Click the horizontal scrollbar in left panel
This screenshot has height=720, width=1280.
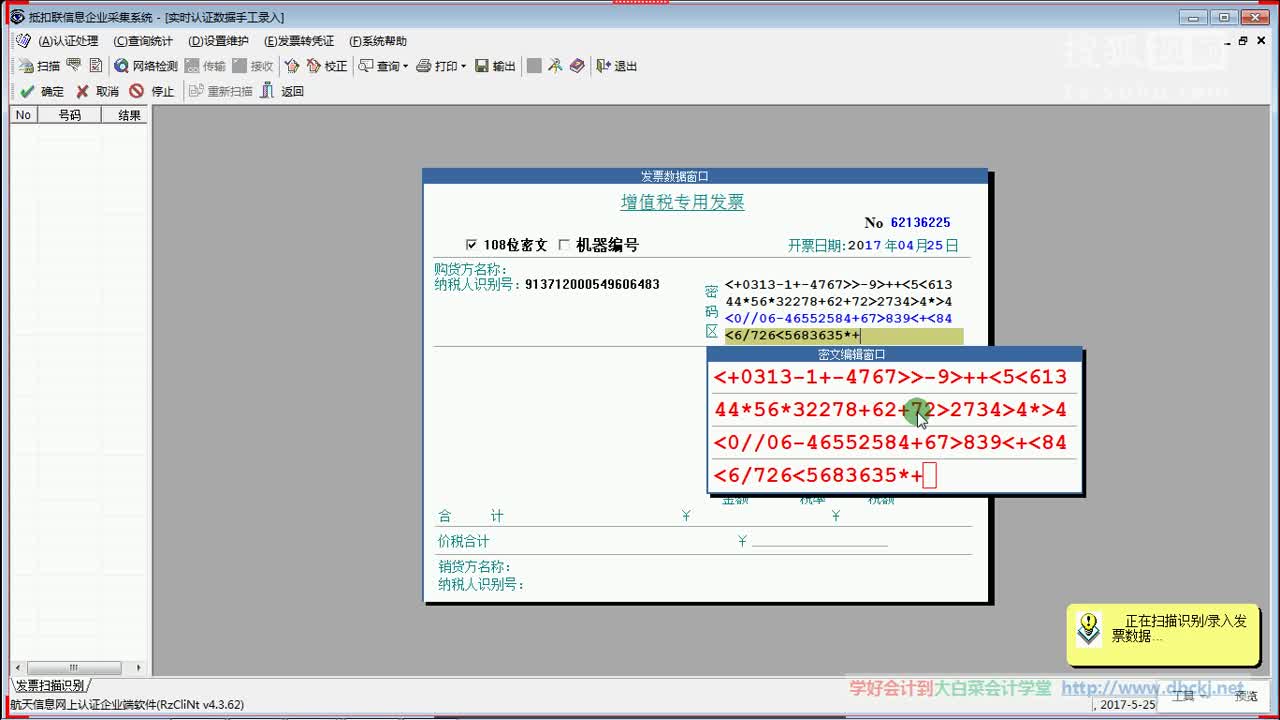click(75, 667)
